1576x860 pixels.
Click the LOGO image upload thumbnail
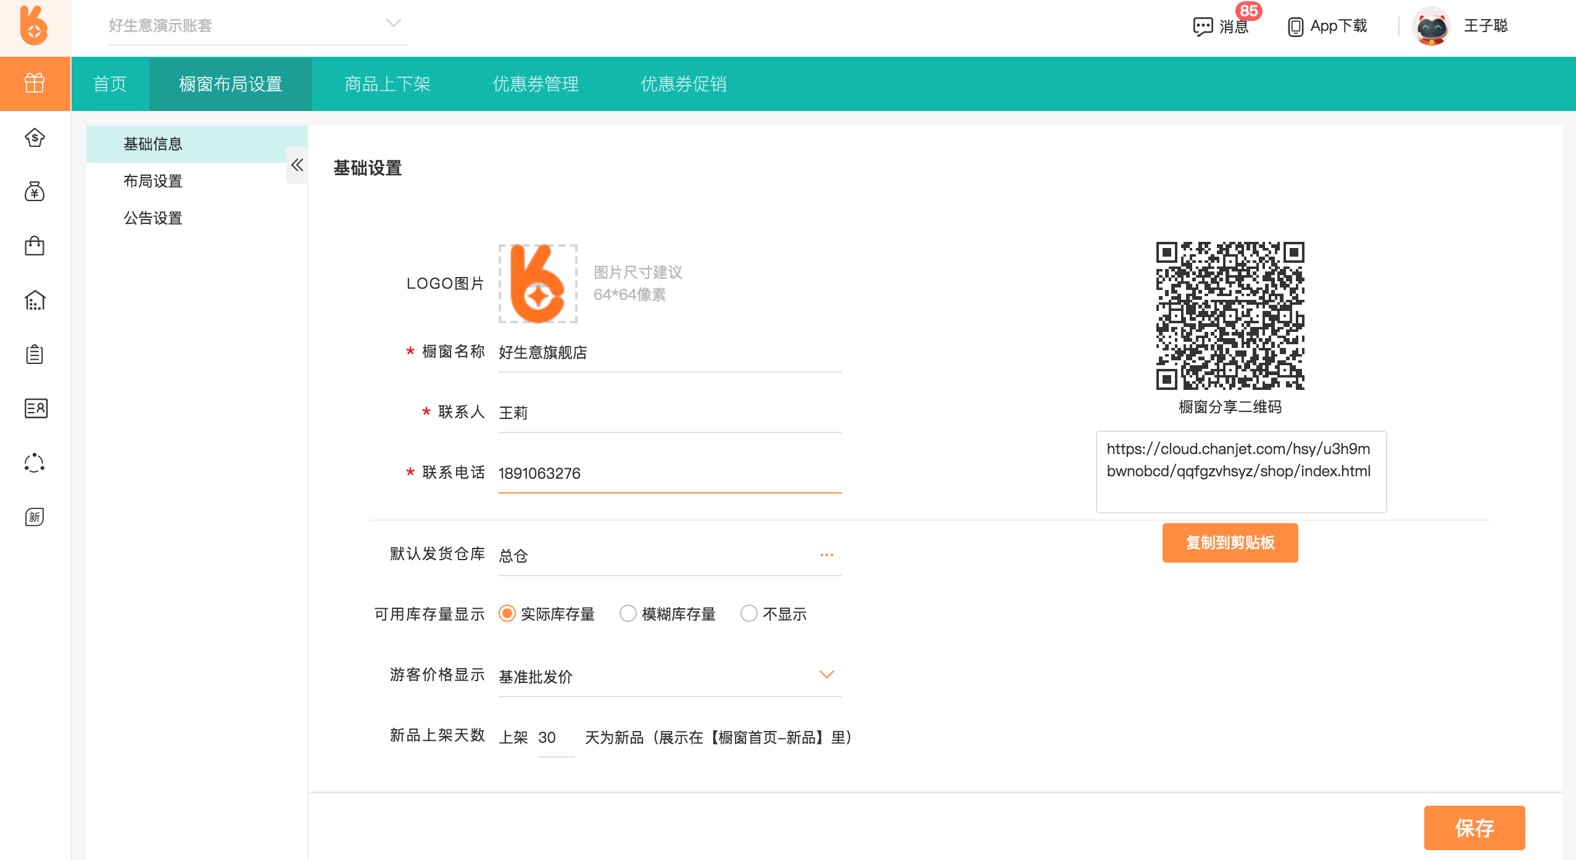pyautogui.click(x=538, y=284)
